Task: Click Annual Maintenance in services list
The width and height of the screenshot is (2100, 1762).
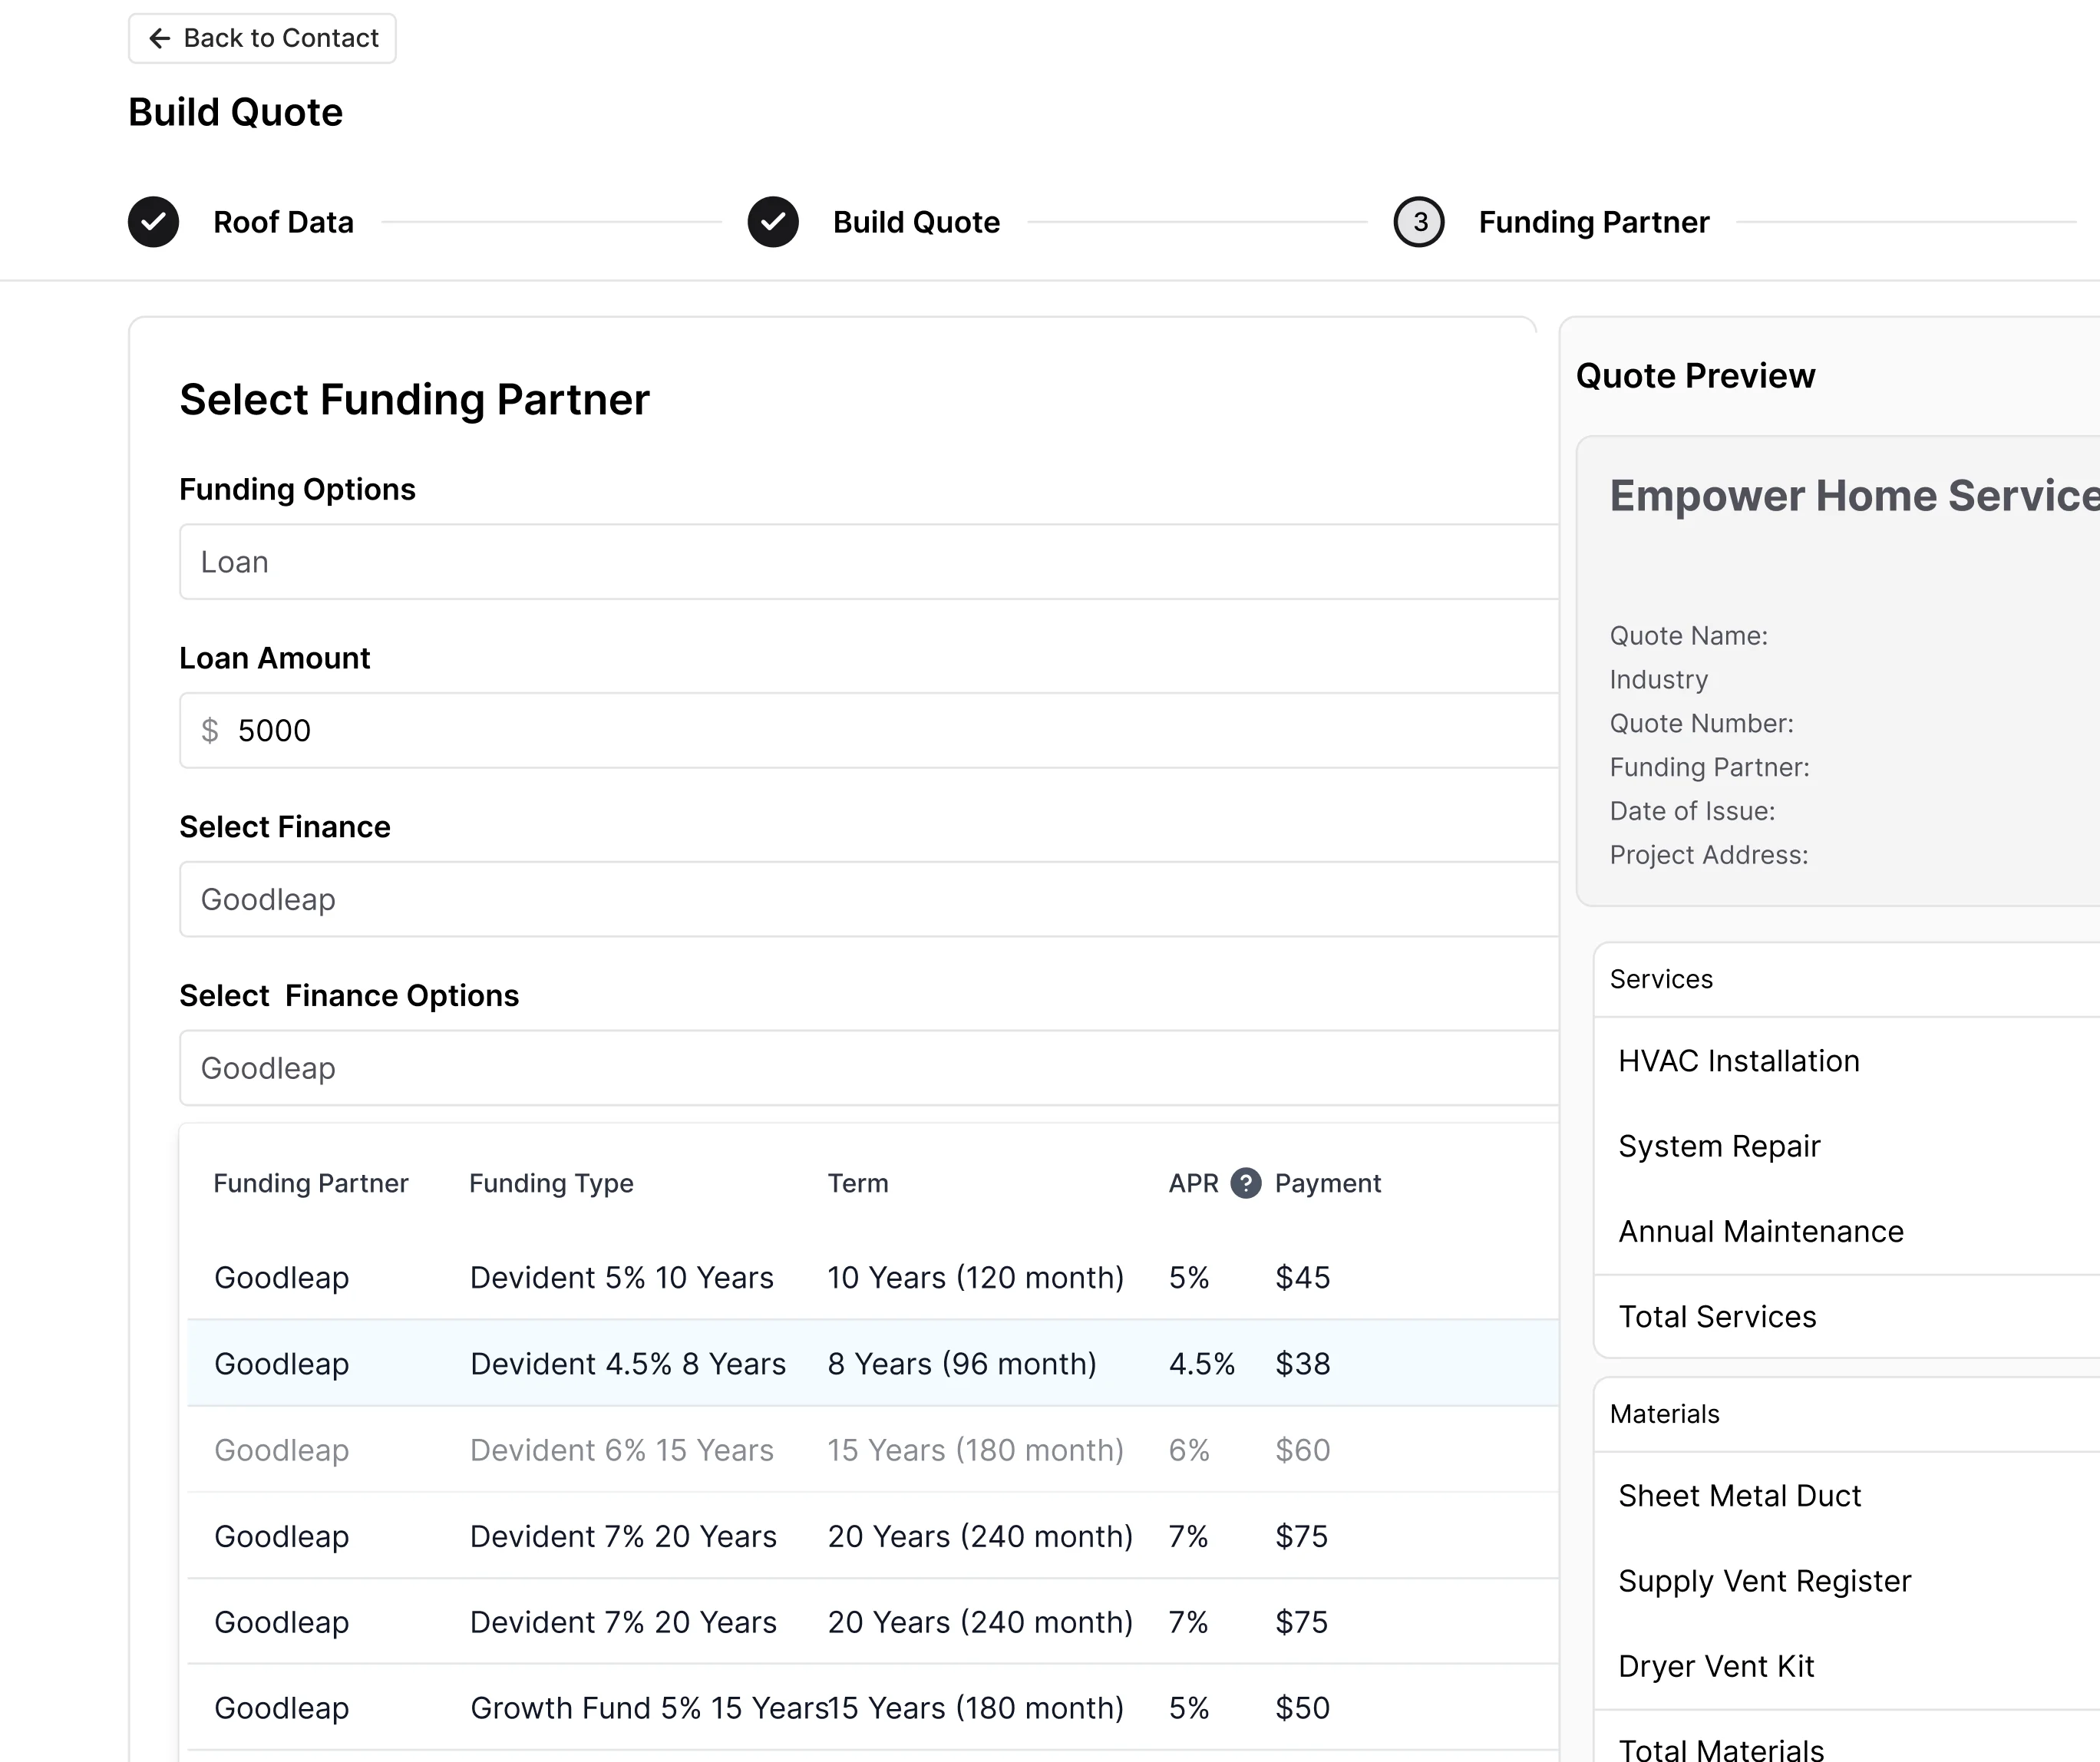Action: pyautogui.click(x=1761, y=1231)
